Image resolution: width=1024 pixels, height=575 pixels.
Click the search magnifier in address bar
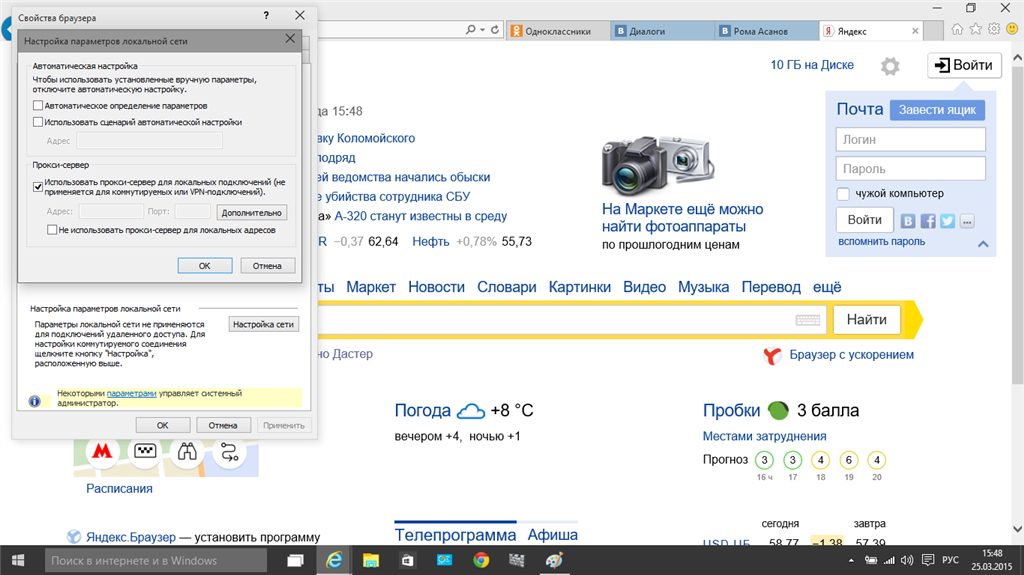click(x=470, y=30)
